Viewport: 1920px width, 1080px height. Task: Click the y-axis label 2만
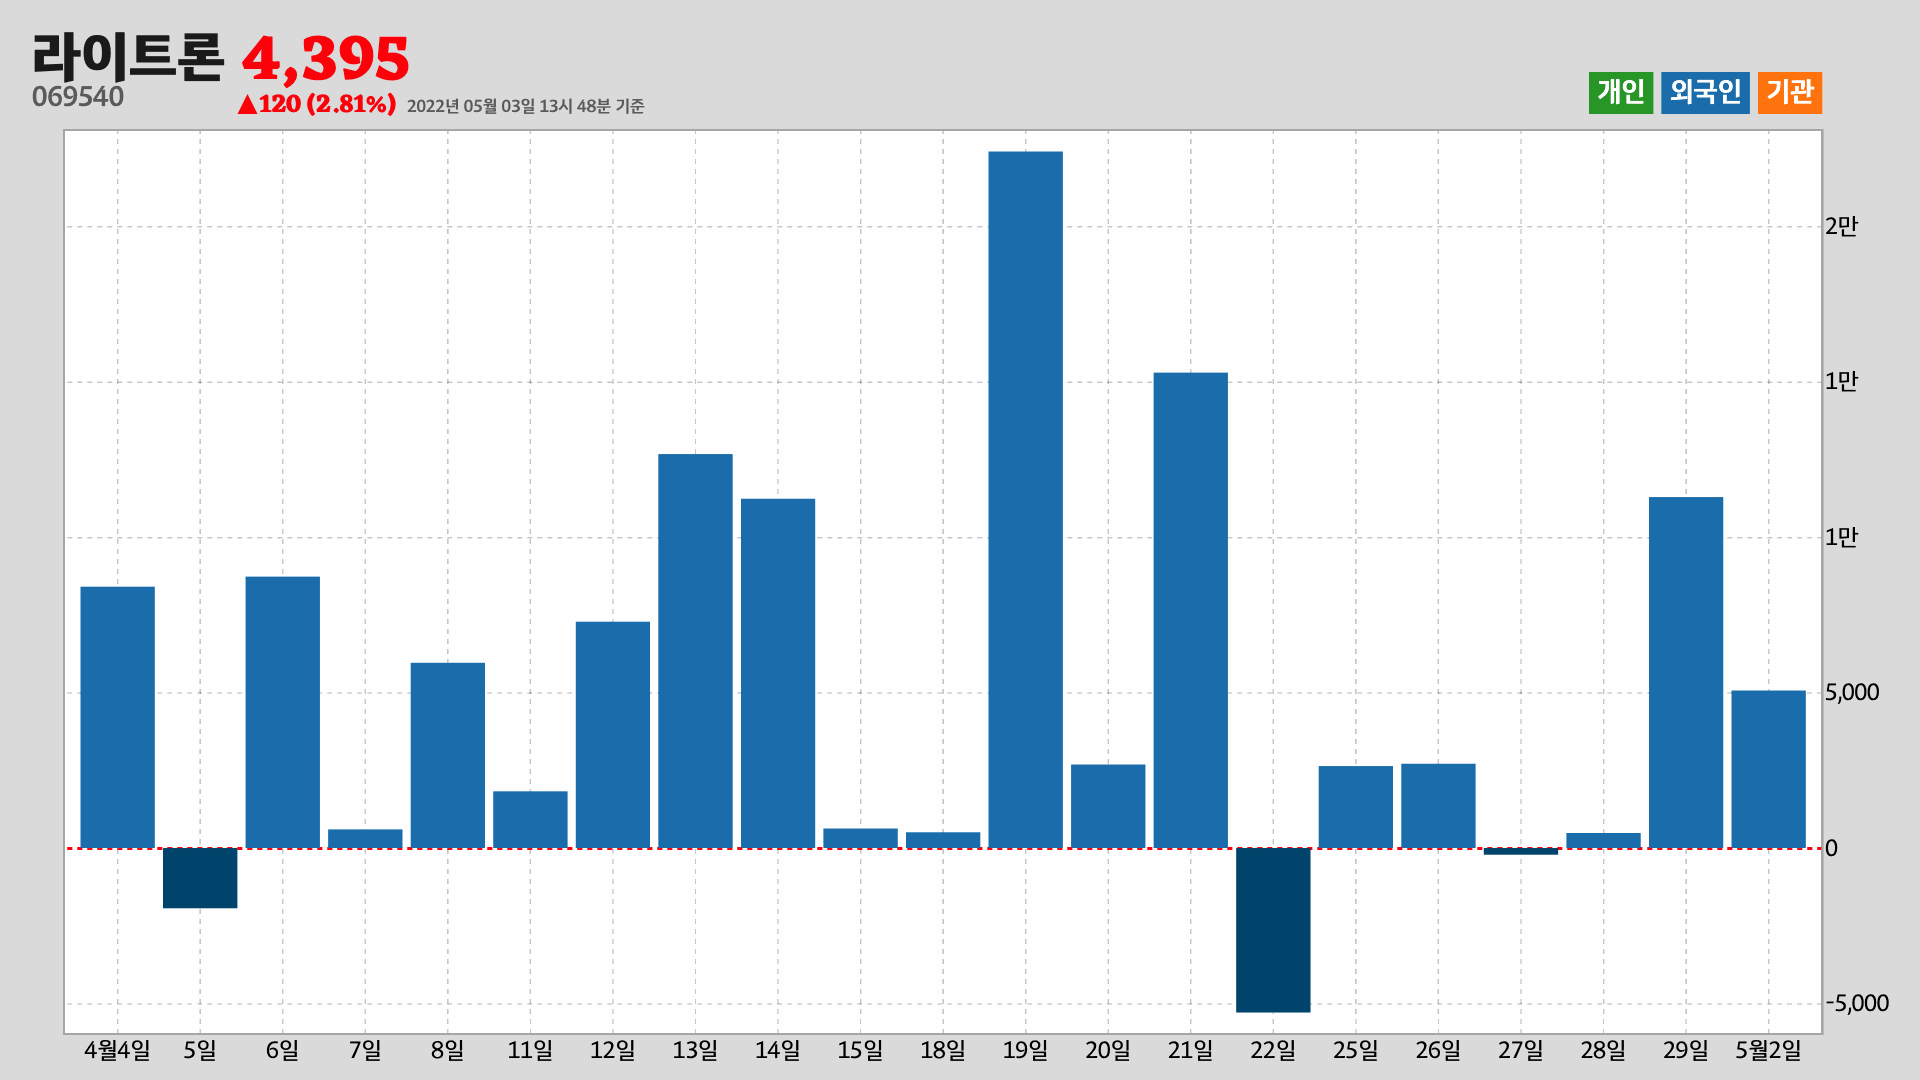pyautogui.click(x=1841, y=226)
